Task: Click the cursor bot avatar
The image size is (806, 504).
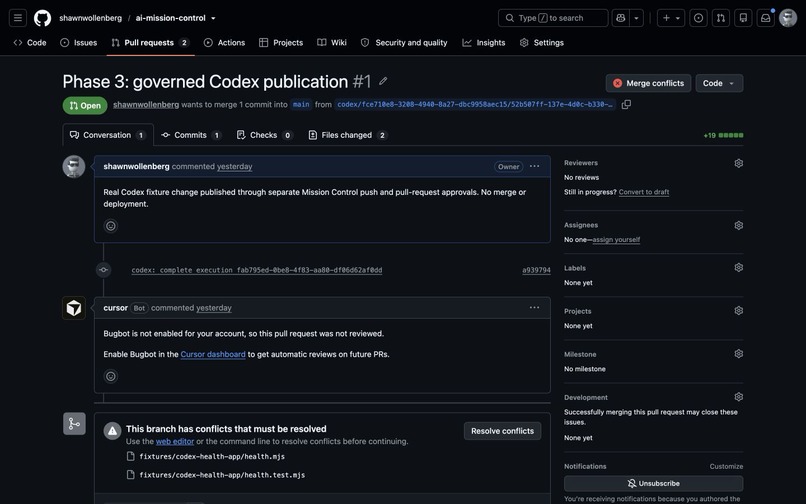Action: coord(74,308)
